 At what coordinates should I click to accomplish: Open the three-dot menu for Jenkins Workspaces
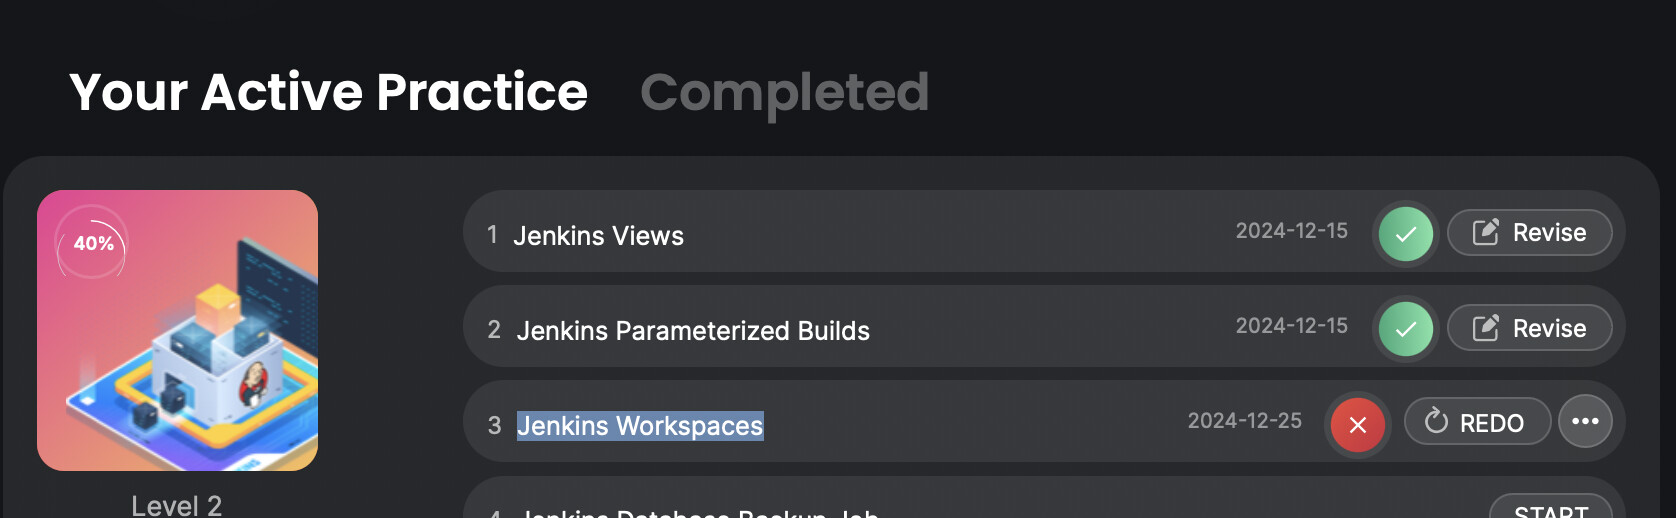[x=1585, y=422]
